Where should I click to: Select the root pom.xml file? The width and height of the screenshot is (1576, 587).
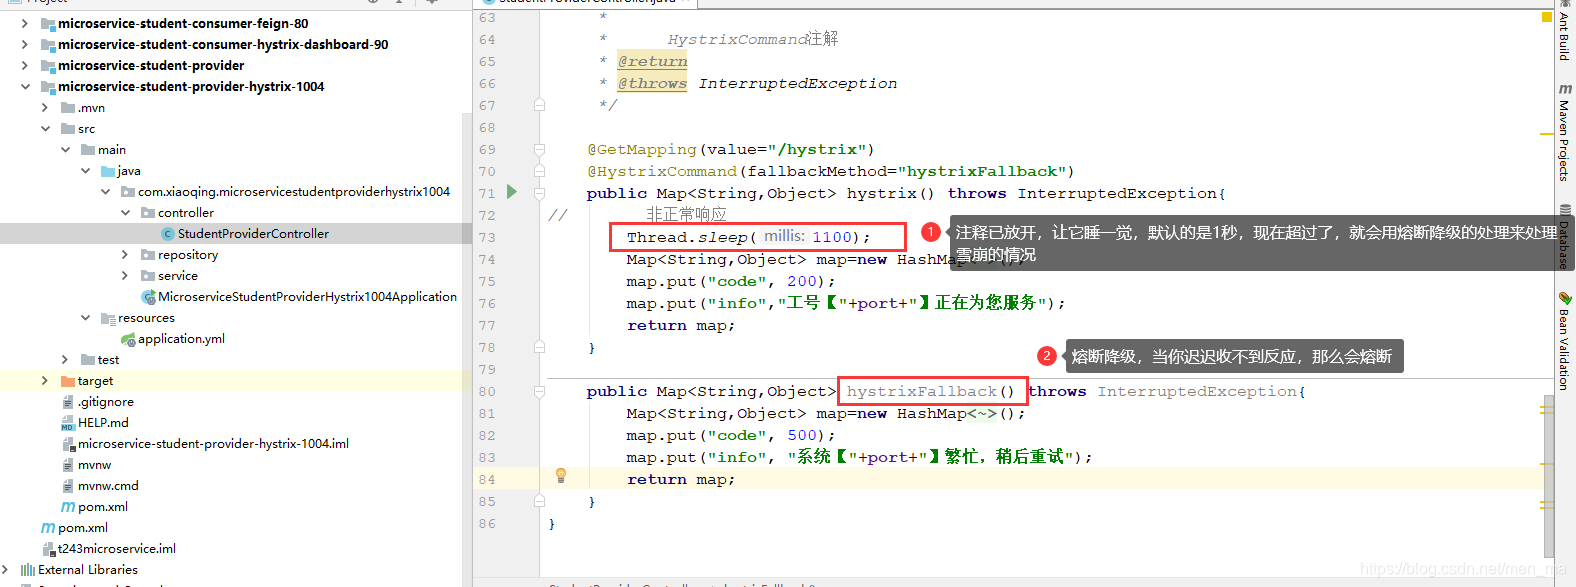click(x=82, y=528)
